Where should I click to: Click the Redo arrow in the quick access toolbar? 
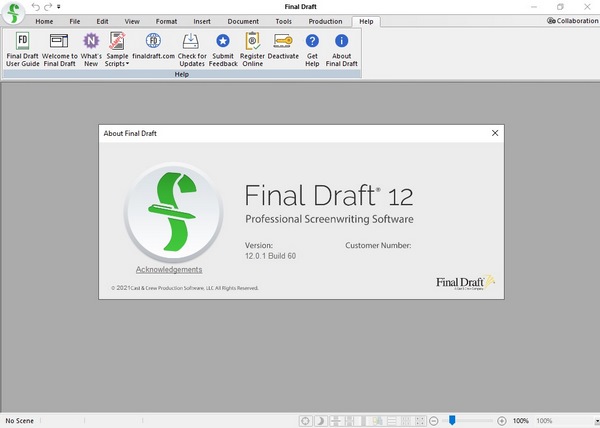pos(48,7)
